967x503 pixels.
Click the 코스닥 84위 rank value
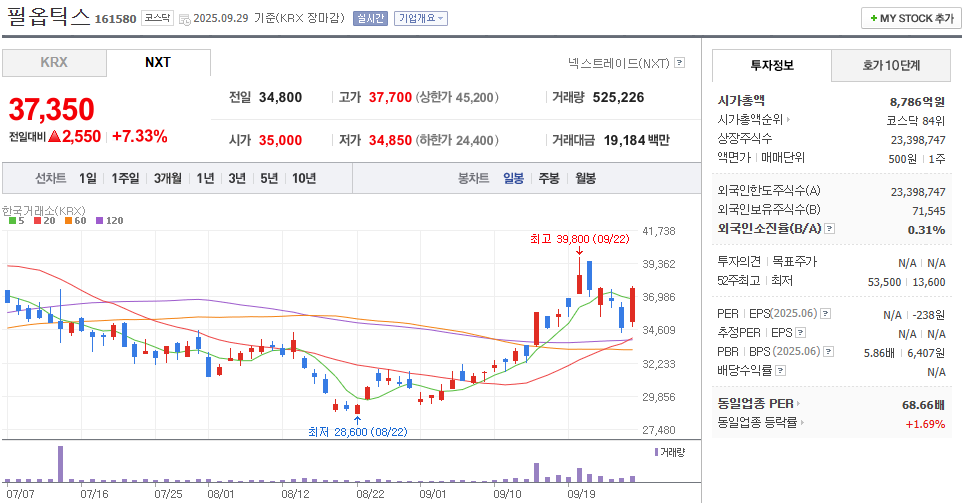(x=916, y=121)
